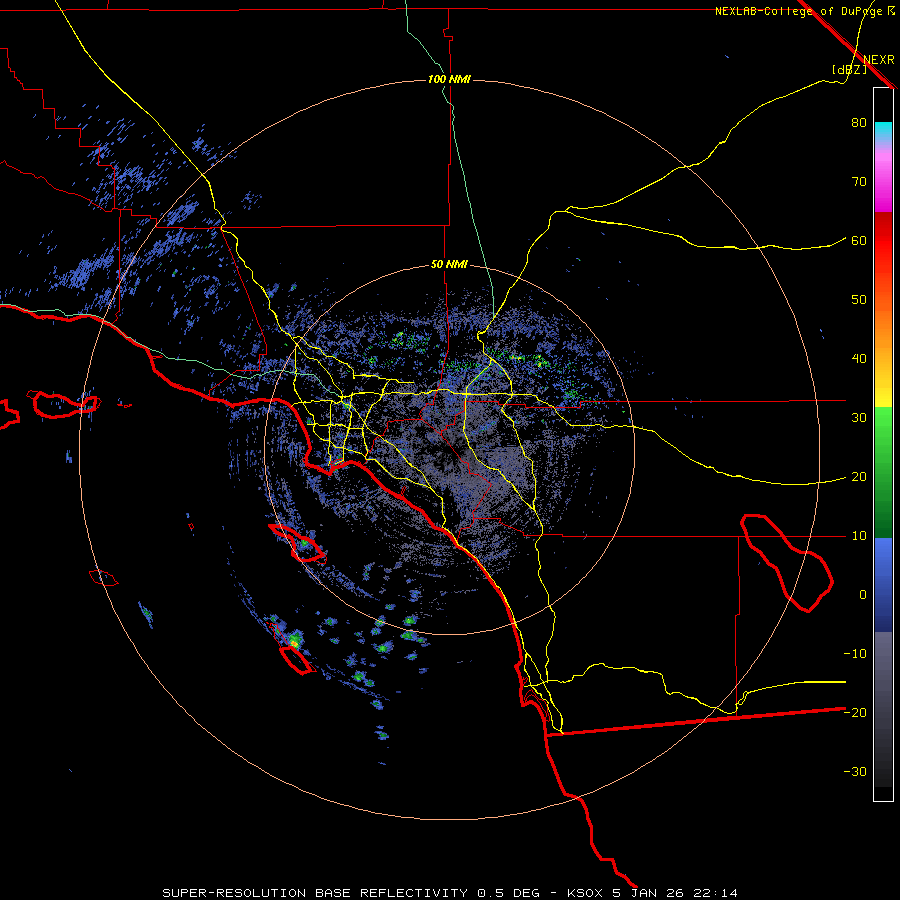Click the 40 value on the dBZ scale
900x900 pixels.
pos(859,359)
